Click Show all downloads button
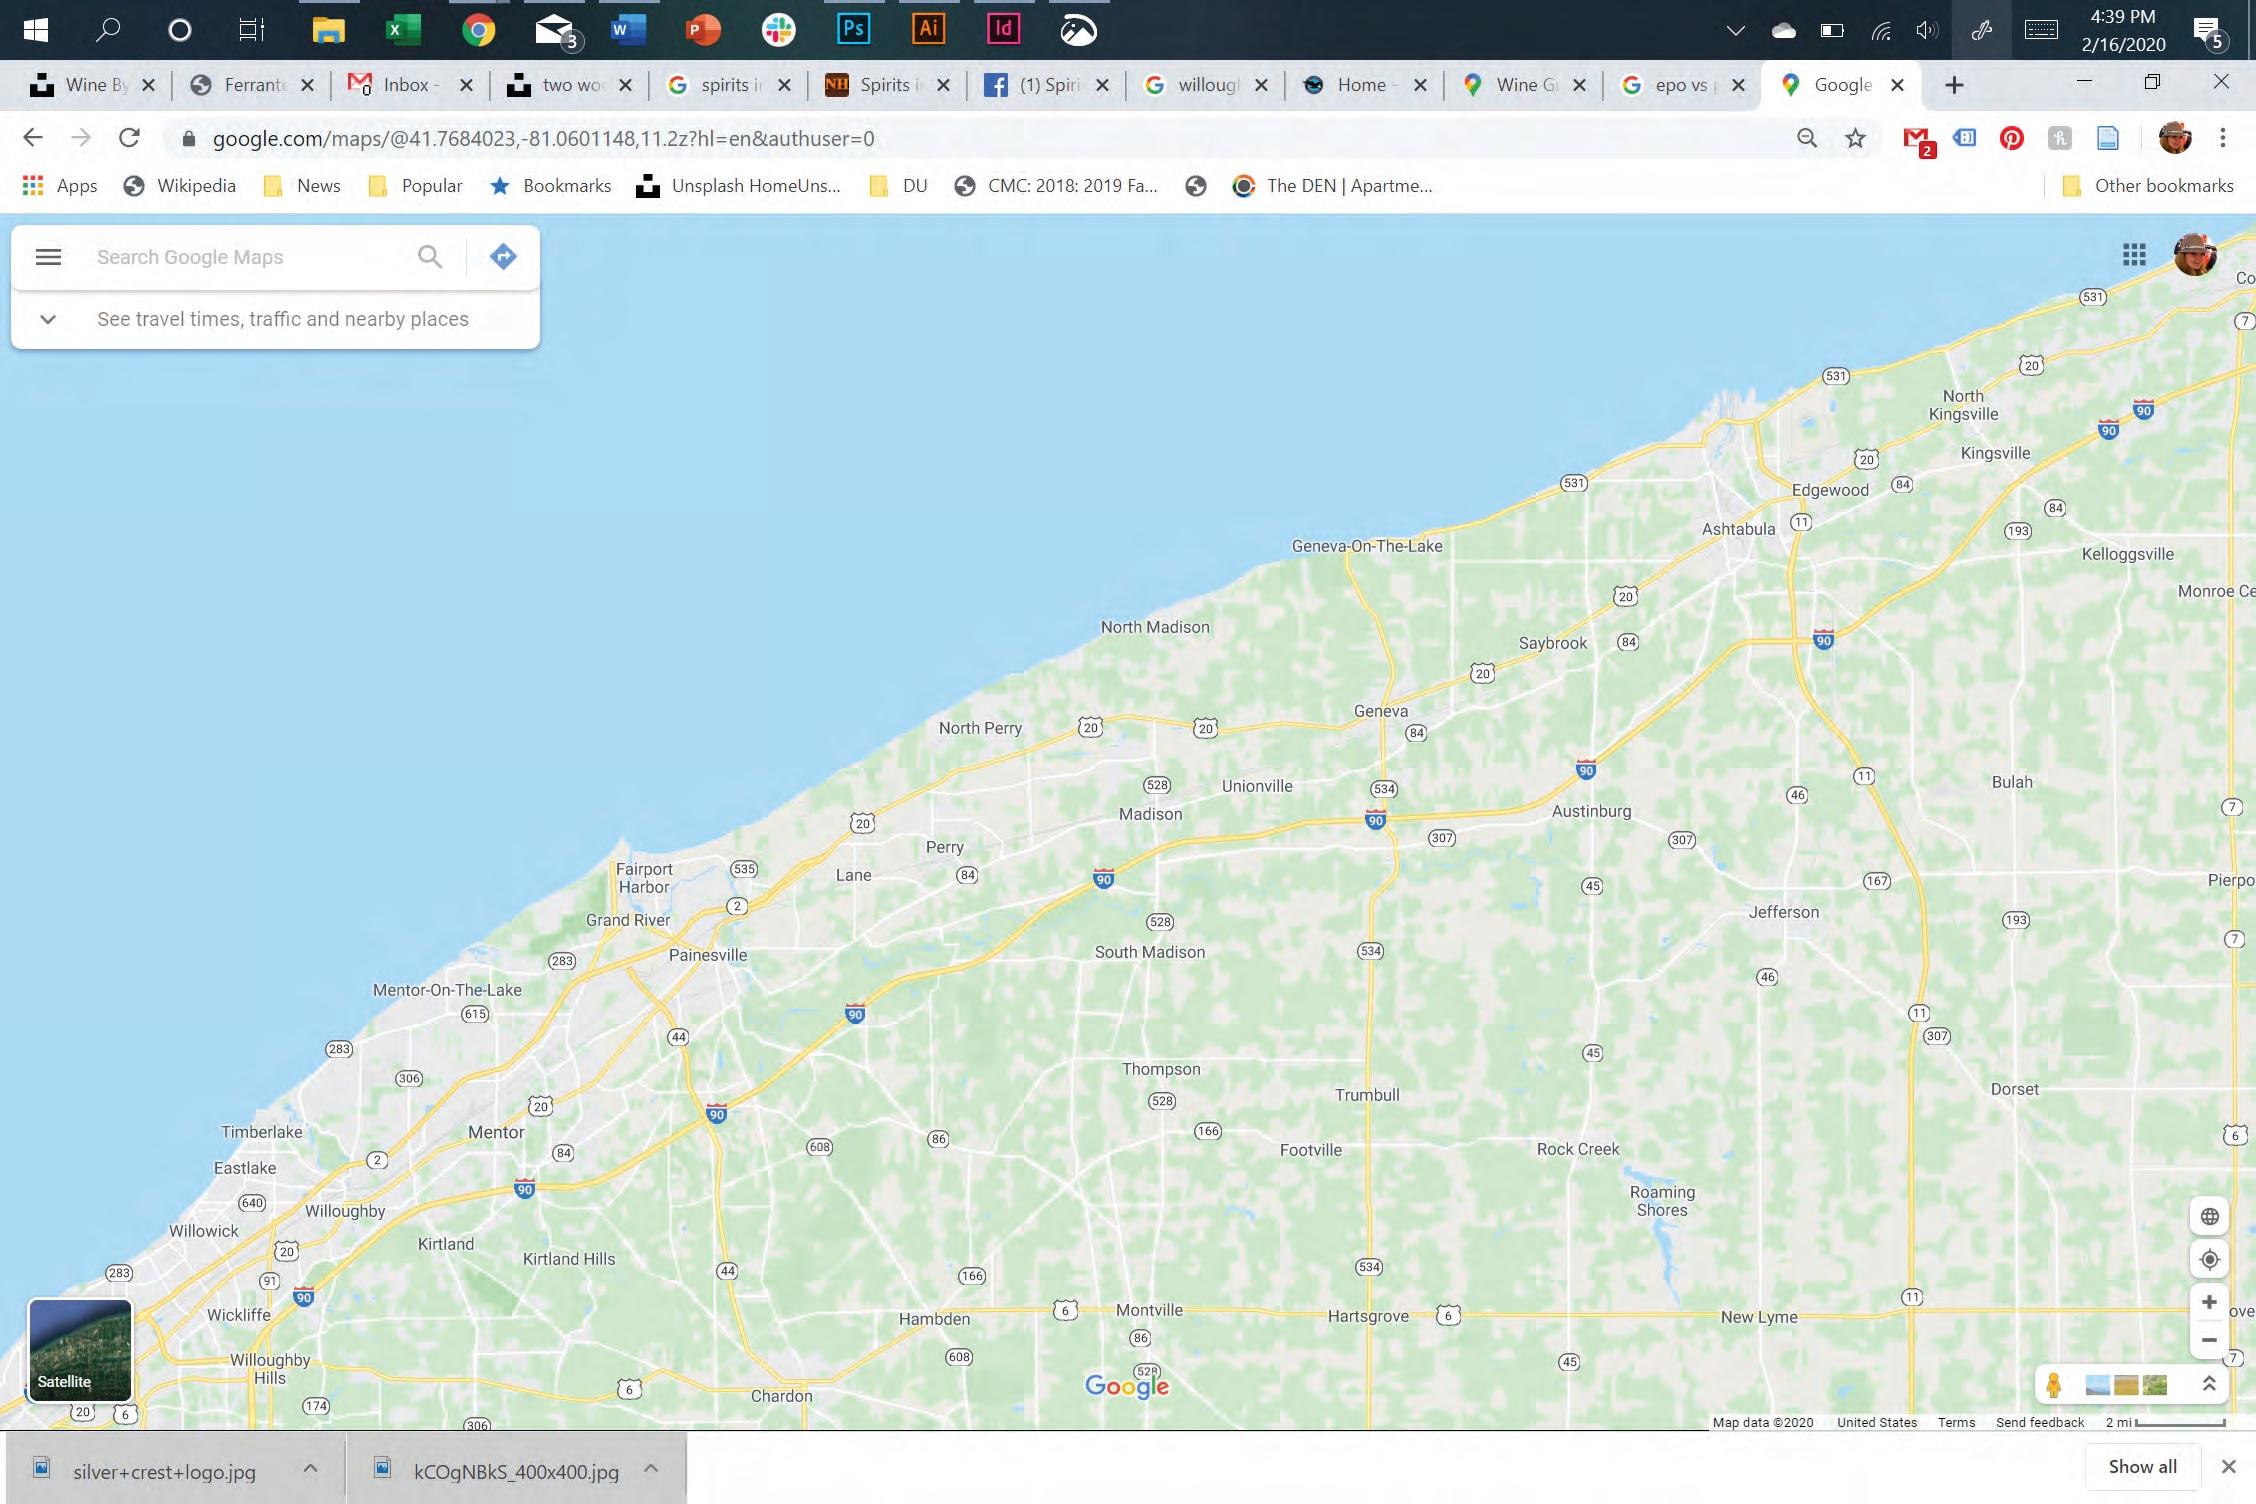The height and width of the screenshot is (1504, 2256). click(2142, 1466)
